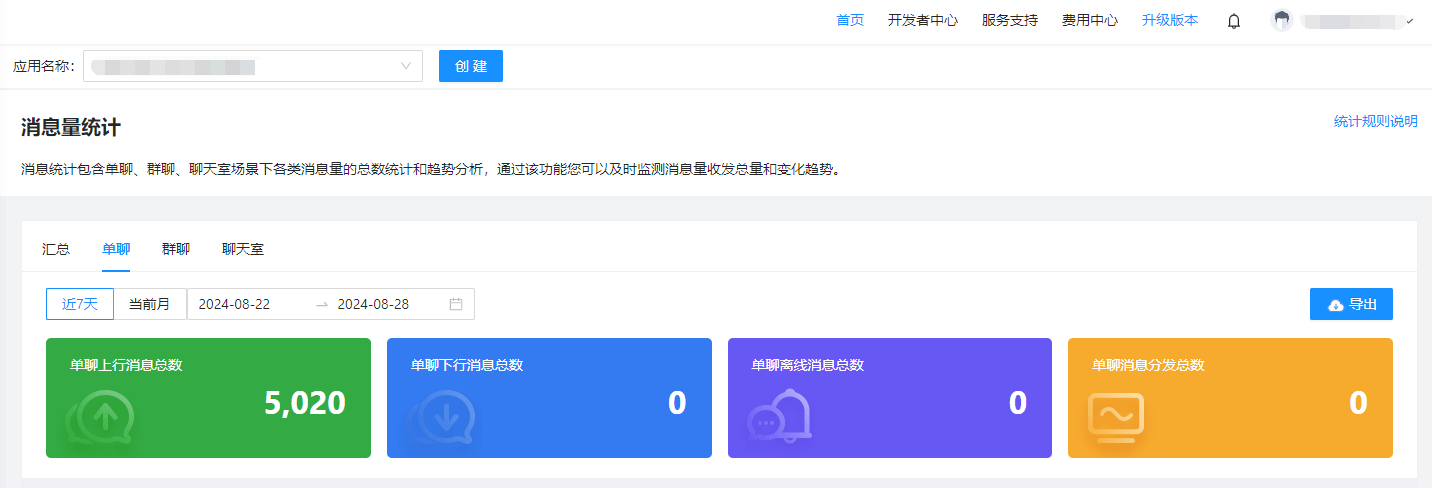Select the 当前月 time range option
Screen dimensions: 1432x488
pyautogui.click(x=150, y=304)
